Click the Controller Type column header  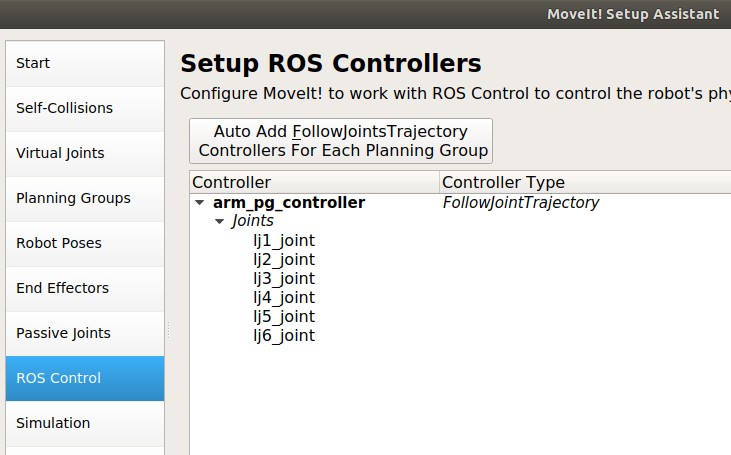[x=584, y=182]
